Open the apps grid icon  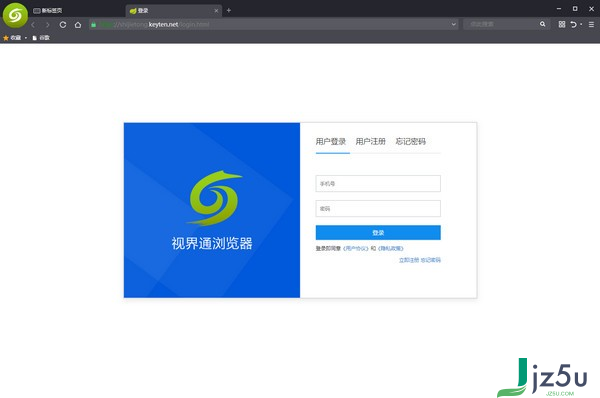coord(561,24)
